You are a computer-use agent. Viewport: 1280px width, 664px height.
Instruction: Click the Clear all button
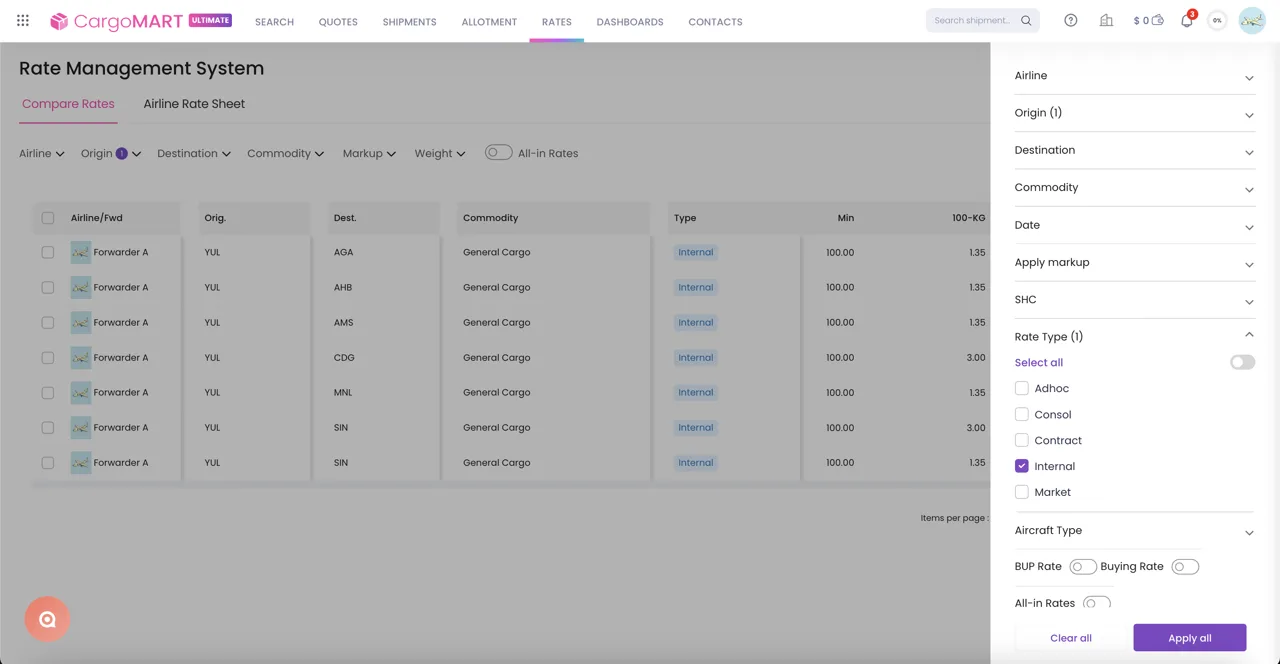pos(1070,638)
